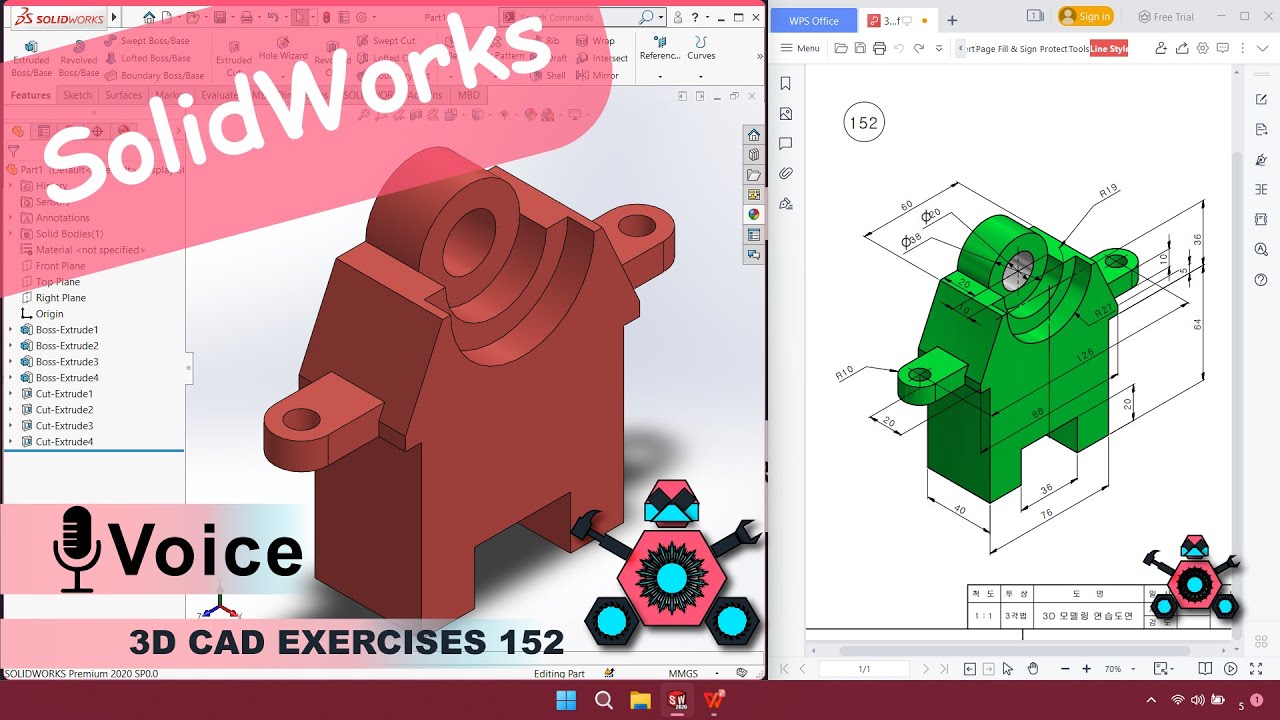Open the Bookmark panel in WPS sidebar
This screenshot has width=1280, height=720.
point(786,84)
